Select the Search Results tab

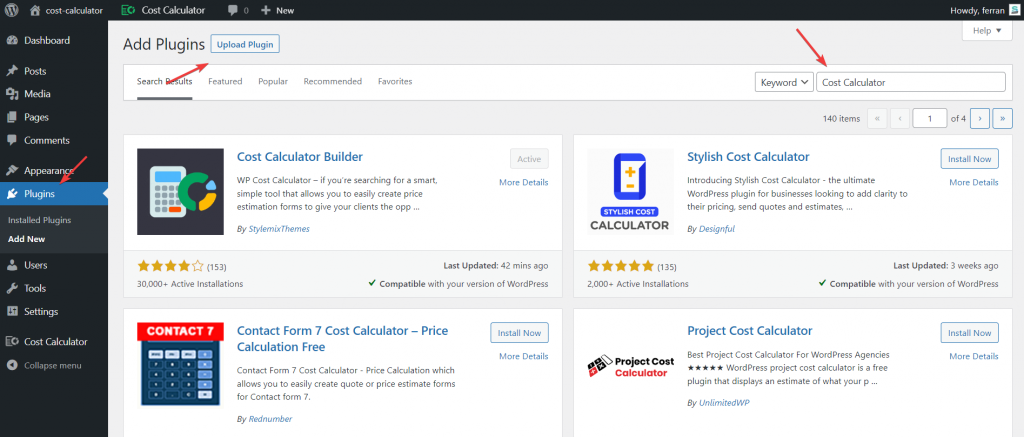click(165, 82)
